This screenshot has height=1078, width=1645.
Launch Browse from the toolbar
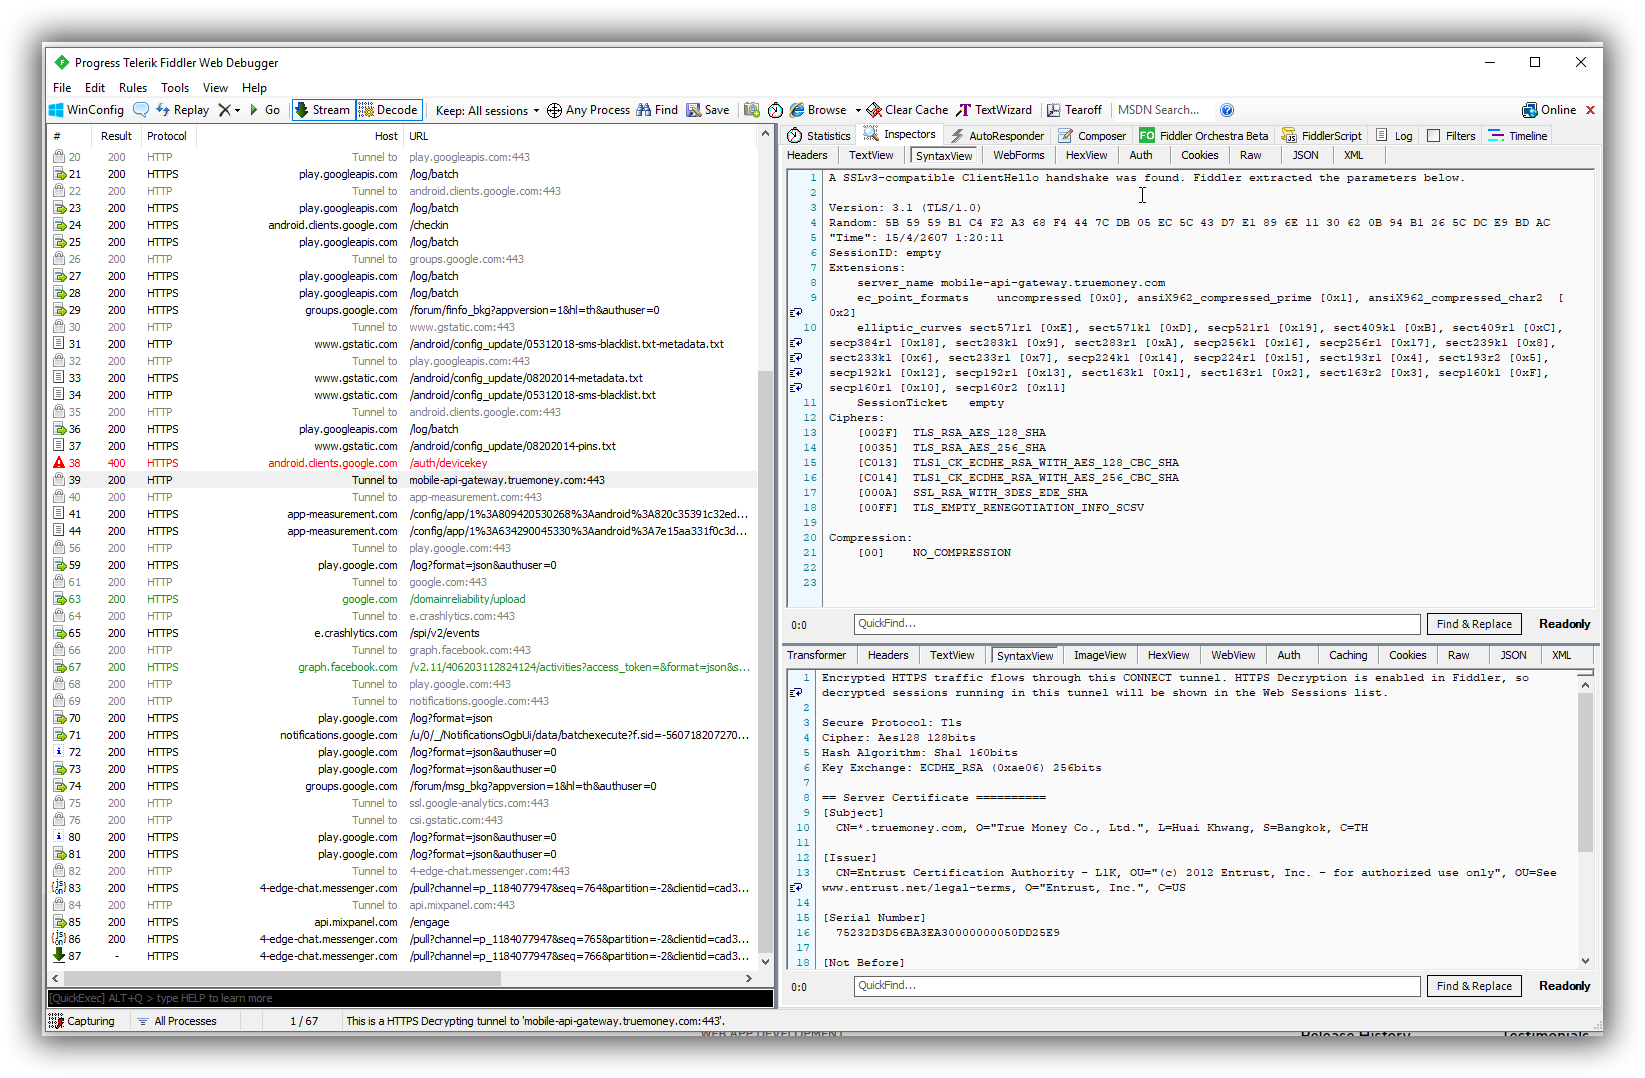tap(818, 110)
